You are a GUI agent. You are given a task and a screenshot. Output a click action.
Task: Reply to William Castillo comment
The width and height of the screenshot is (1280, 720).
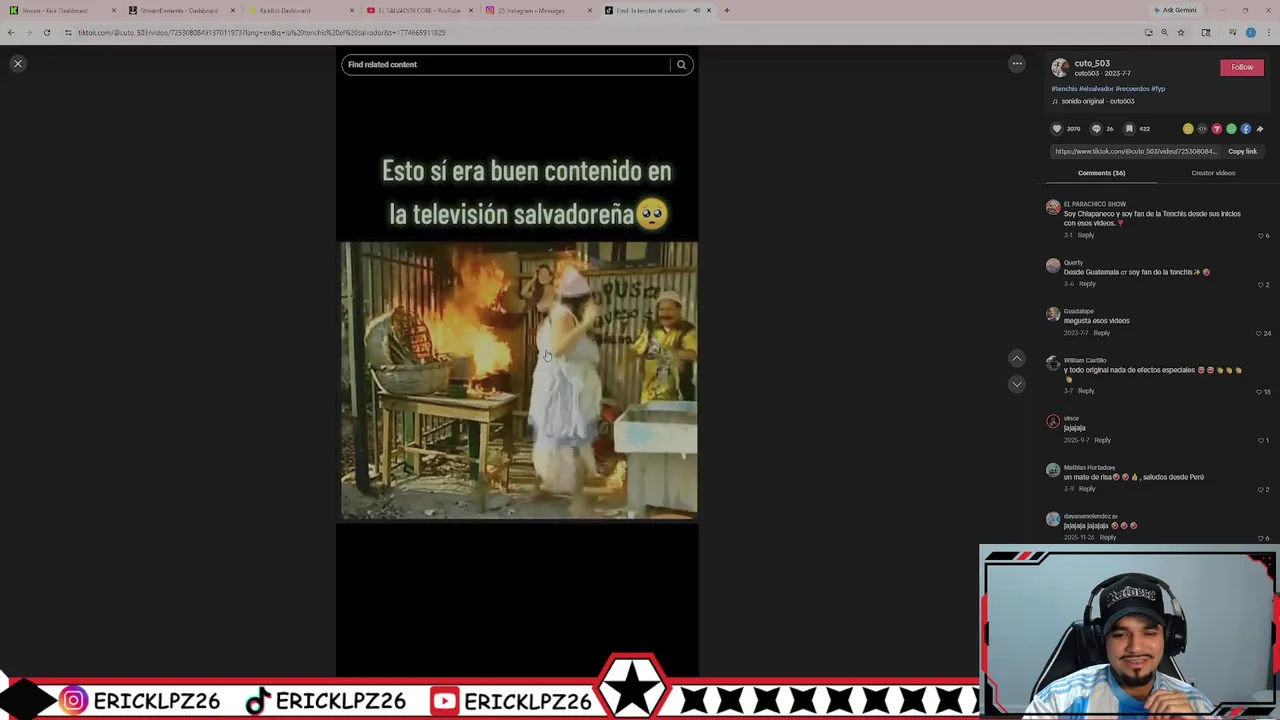pos(1086,391)
